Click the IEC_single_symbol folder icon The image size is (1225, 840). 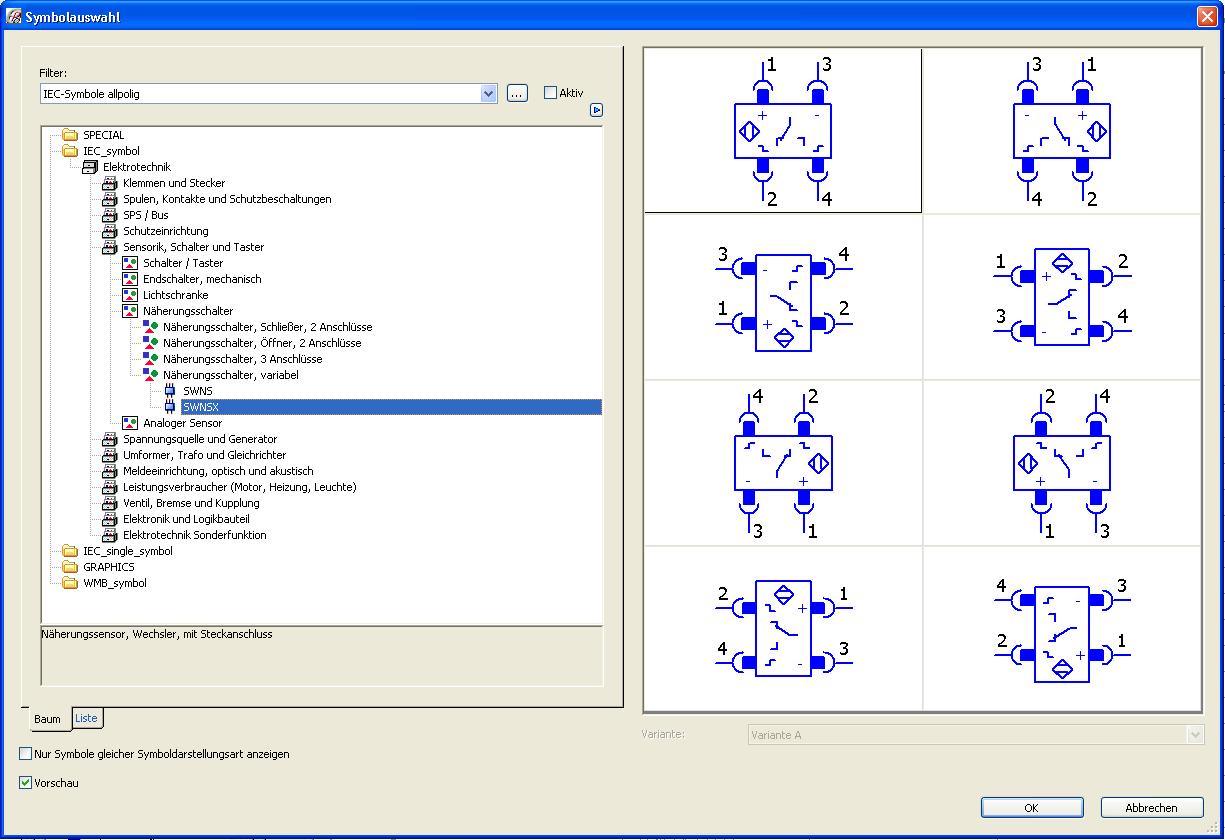tap(69, 551)
